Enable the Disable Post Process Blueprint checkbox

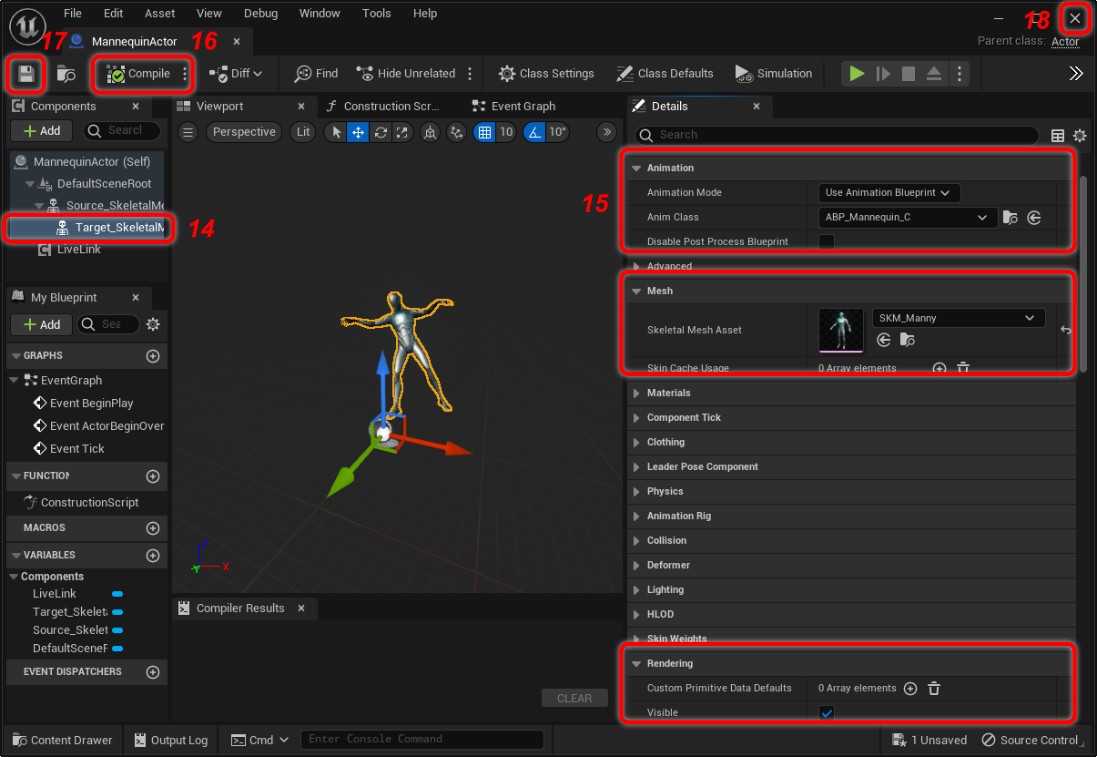(x=827, y=241)
